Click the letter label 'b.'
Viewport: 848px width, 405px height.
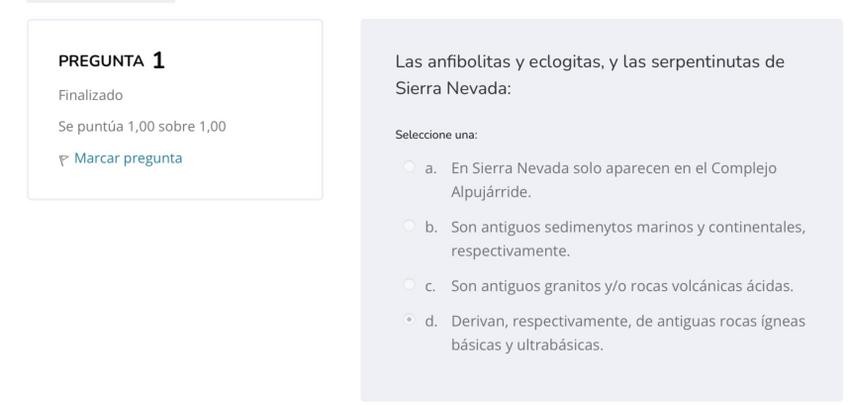click(431, 227)
